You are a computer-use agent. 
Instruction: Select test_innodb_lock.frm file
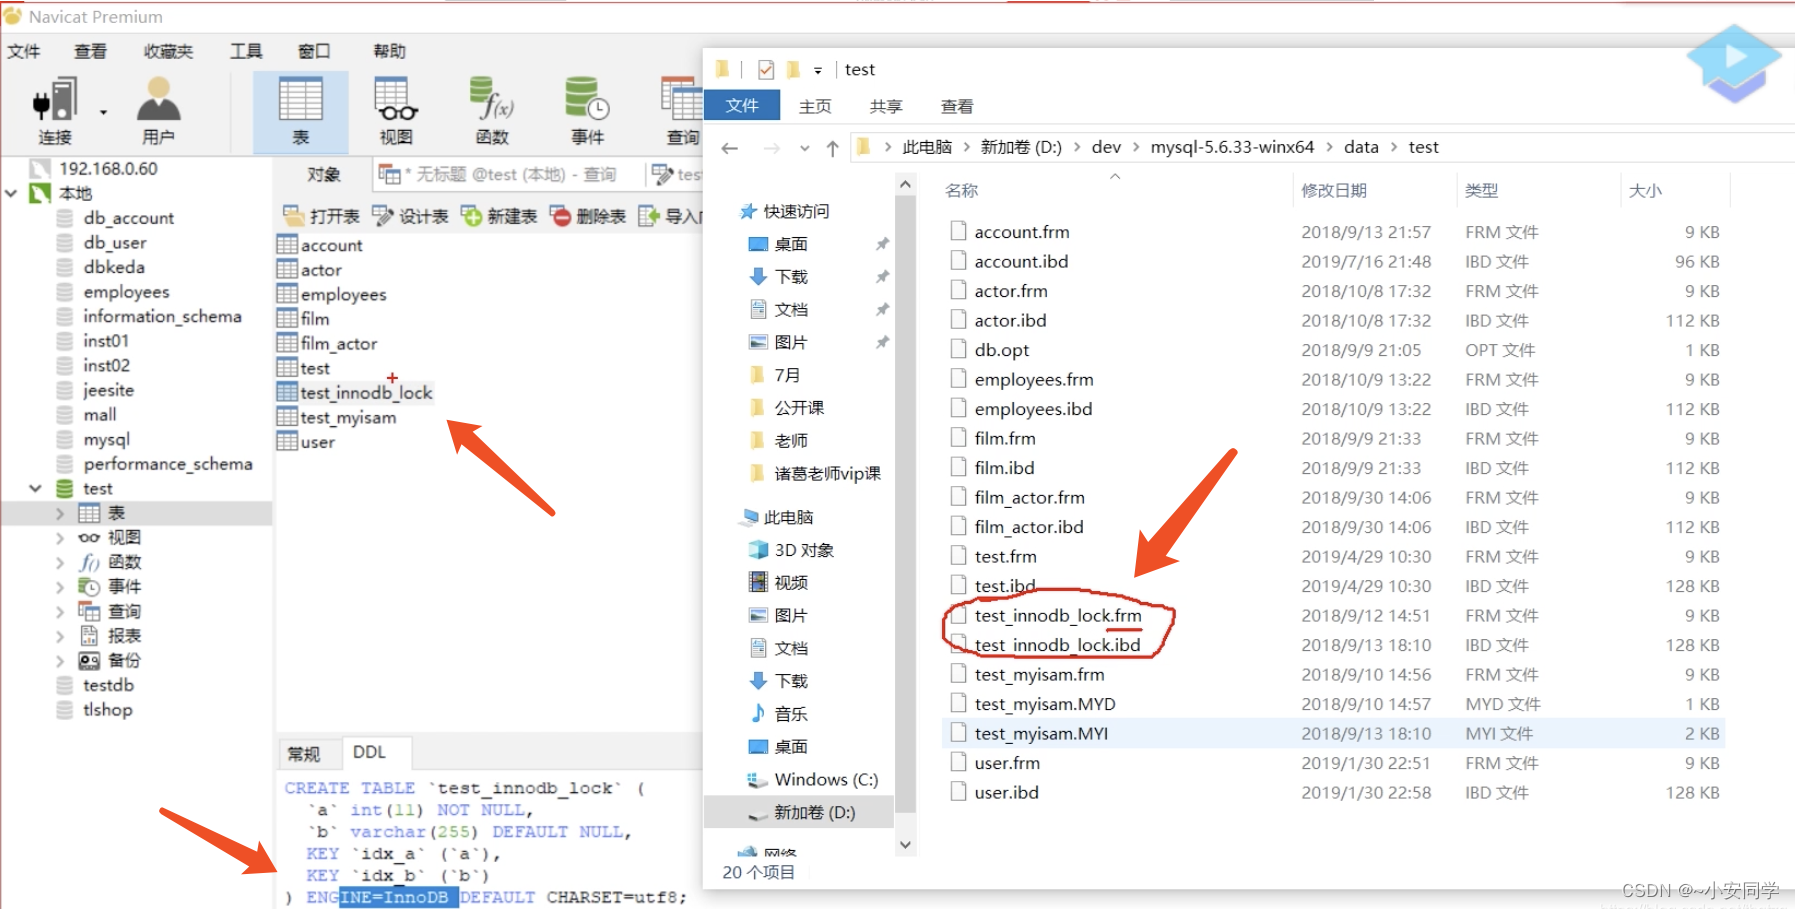(1058, 616)
